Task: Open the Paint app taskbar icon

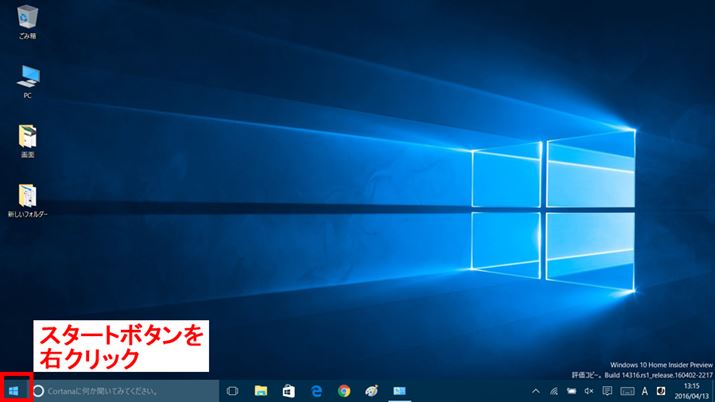Action: 372,391
